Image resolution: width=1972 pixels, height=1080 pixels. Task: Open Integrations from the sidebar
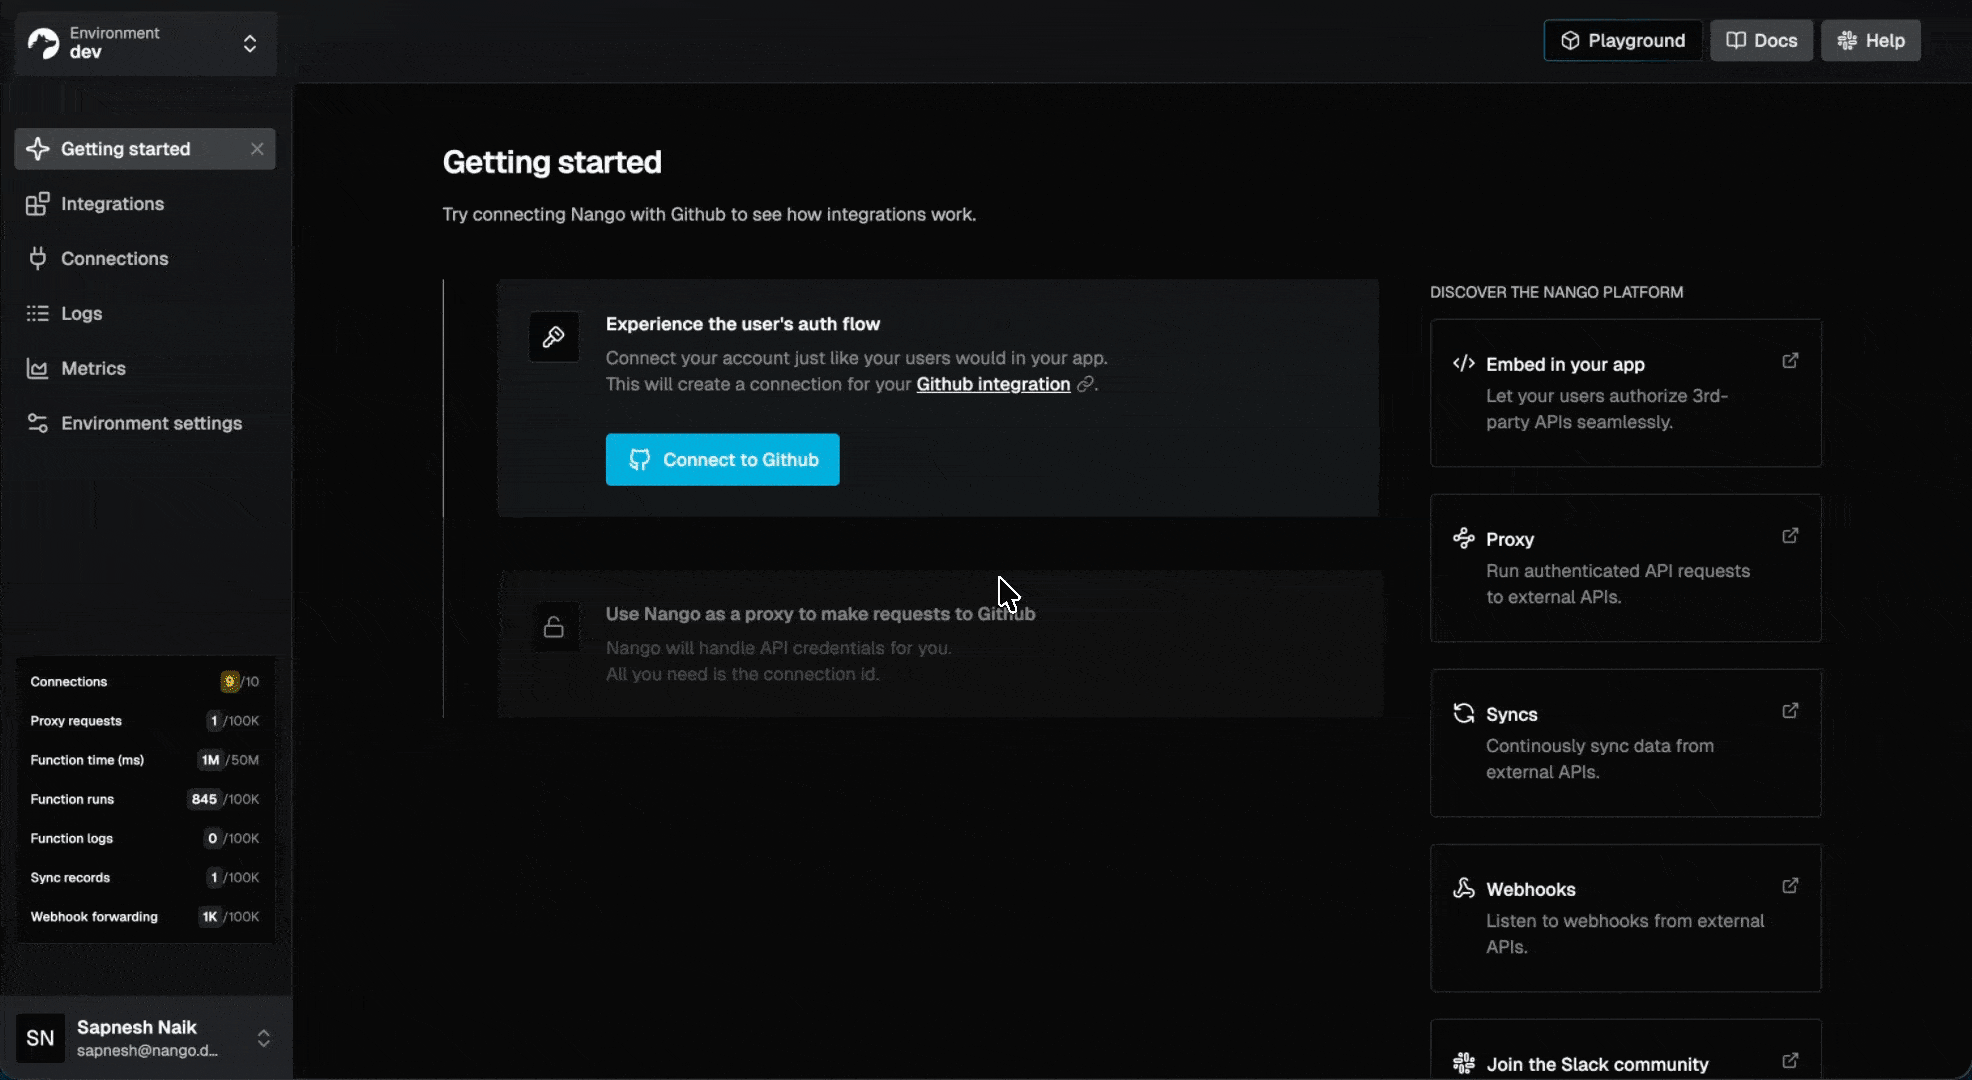pyautogui.click(x=112, y=204)
